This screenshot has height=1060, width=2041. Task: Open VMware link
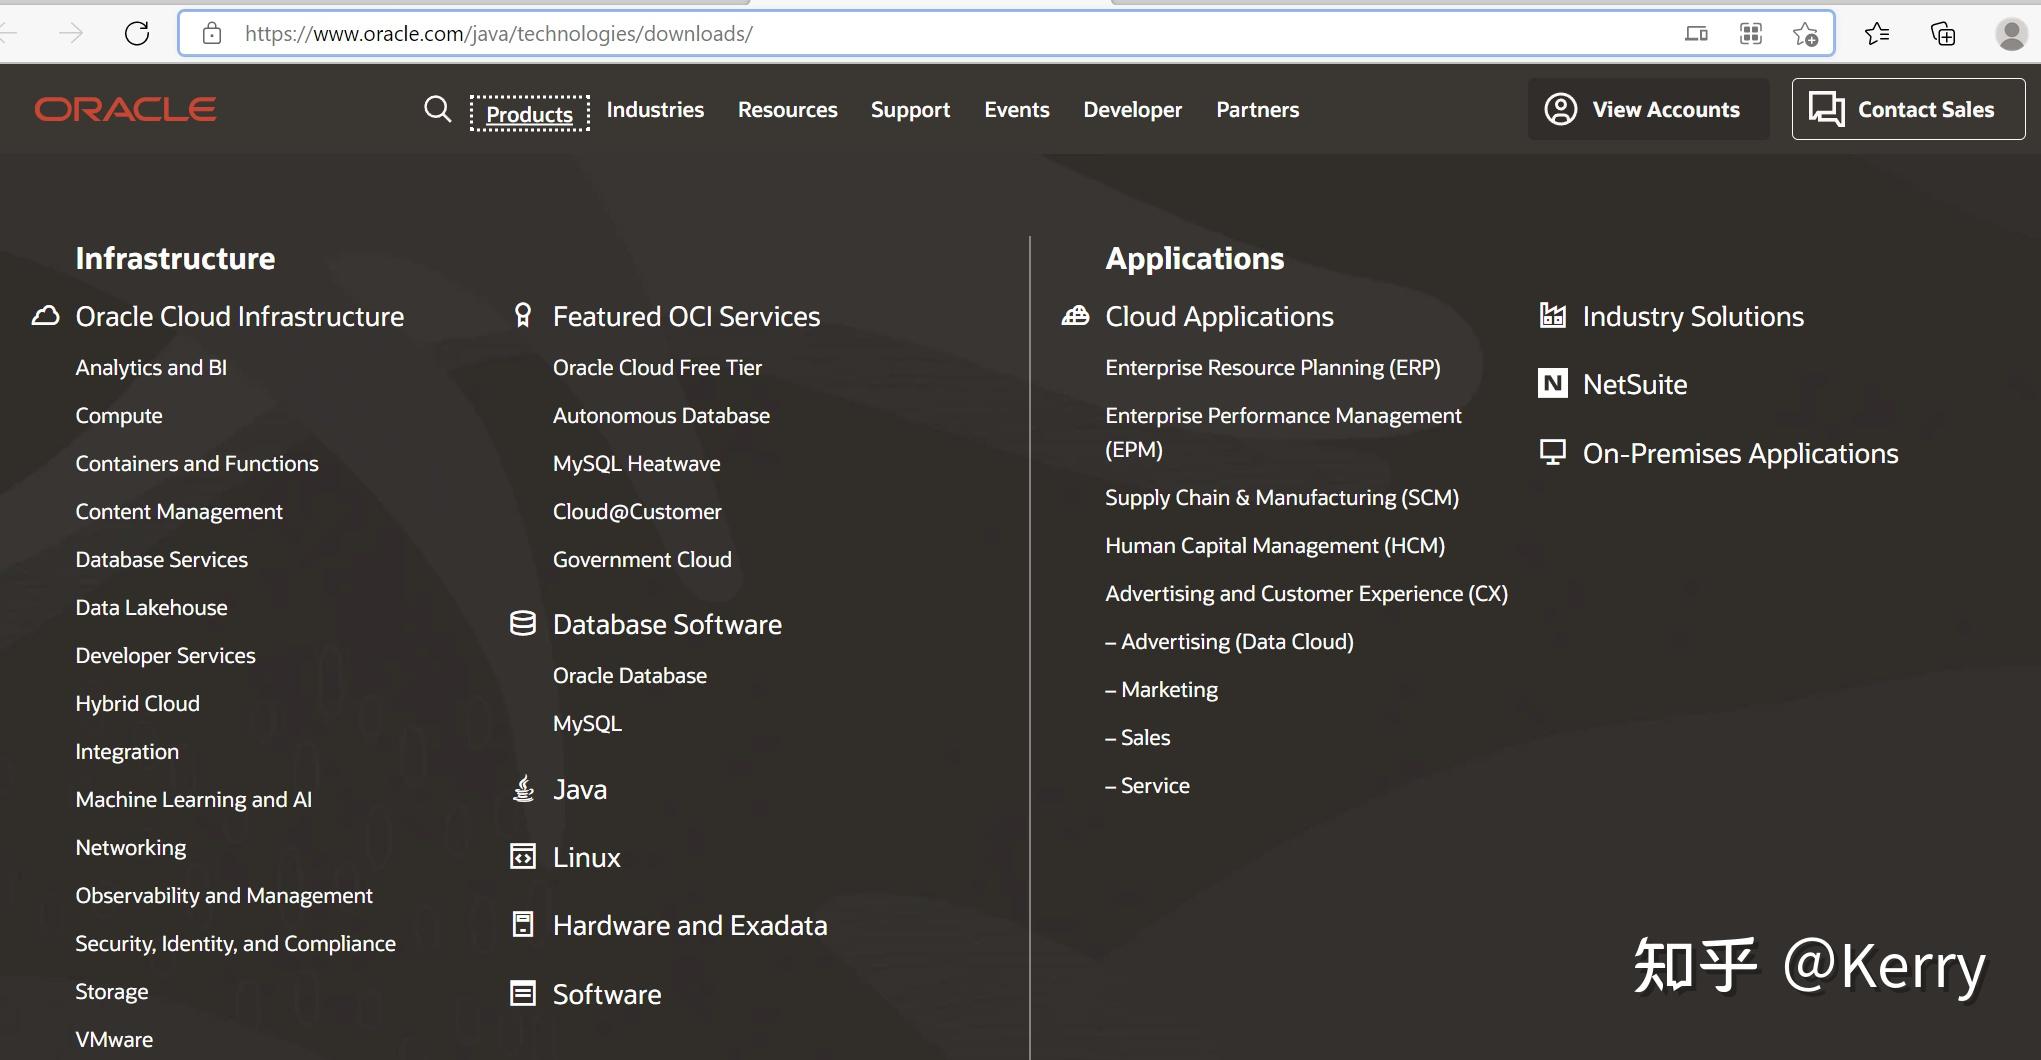point(114,1039)
